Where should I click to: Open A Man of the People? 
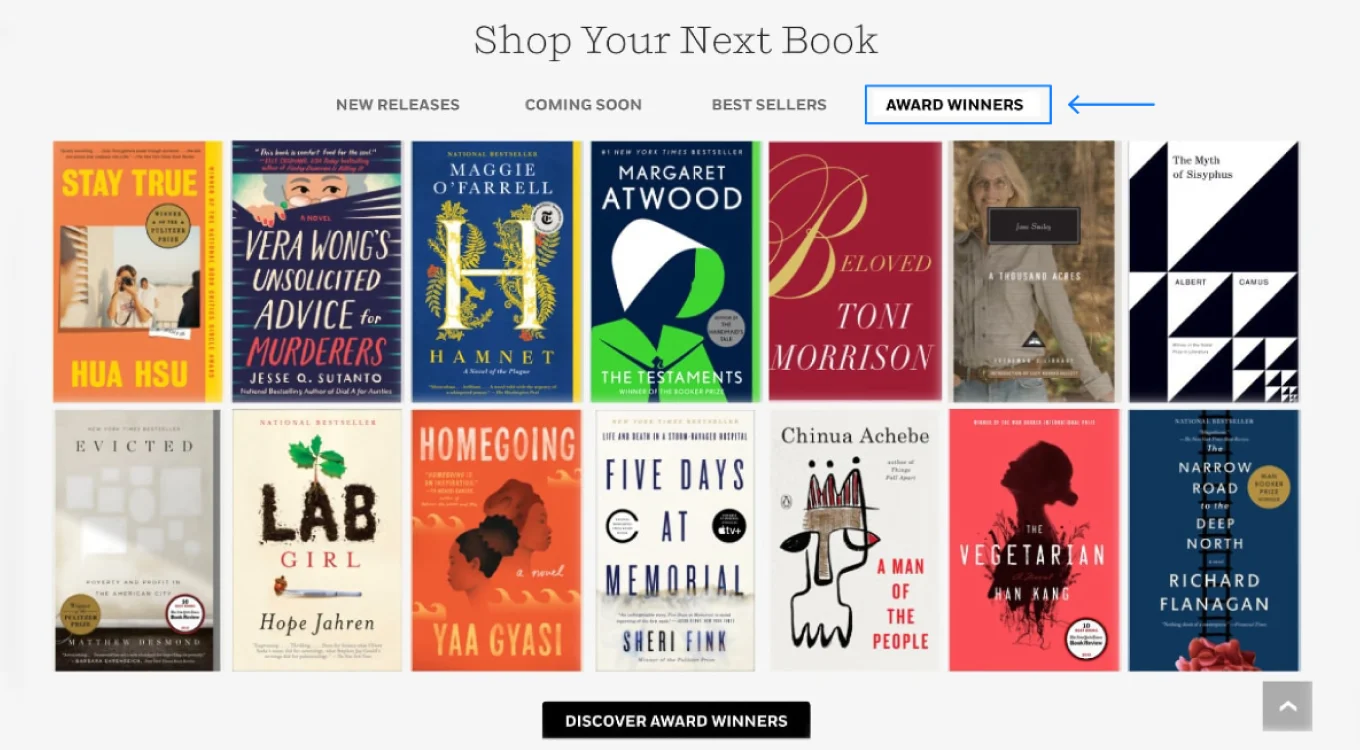855,540
